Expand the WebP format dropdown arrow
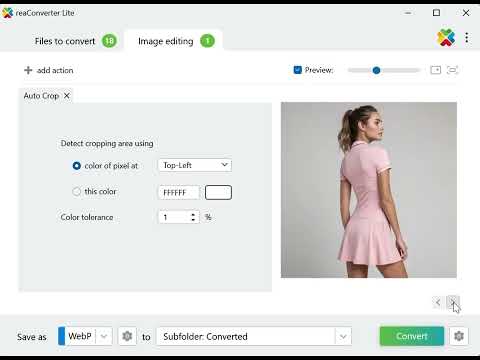Viewport: 480px width, 360px height. coord(104,336)
